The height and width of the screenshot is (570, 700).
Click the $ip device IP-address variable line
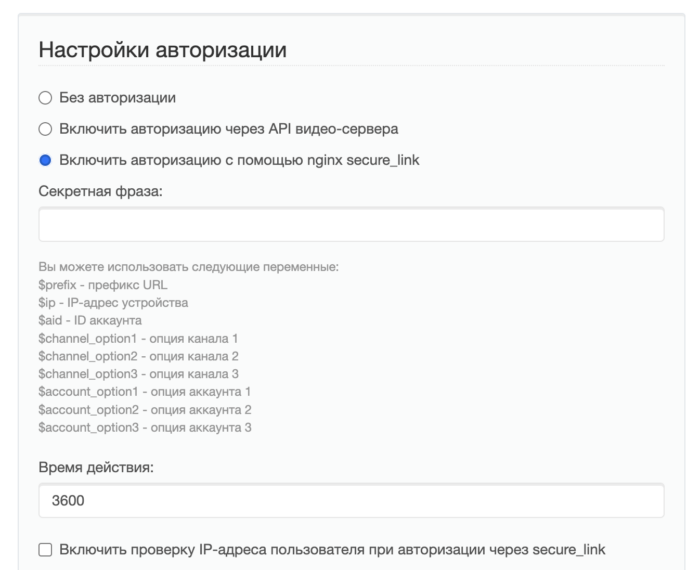pyautogui.click(x=113, y=303)
